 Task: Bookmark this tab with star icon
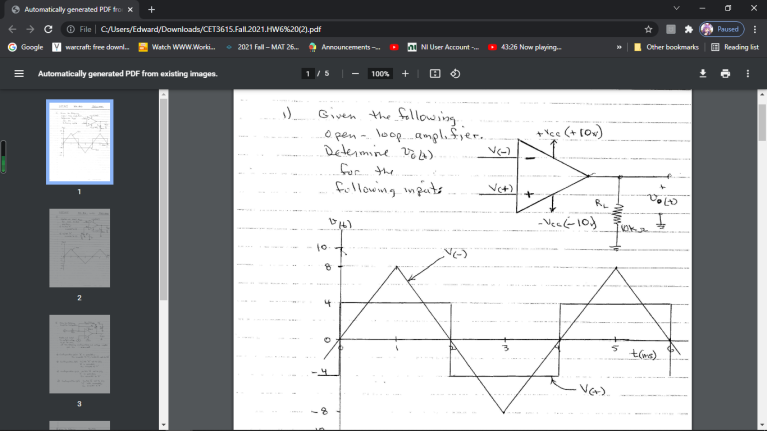coord(648,29)
